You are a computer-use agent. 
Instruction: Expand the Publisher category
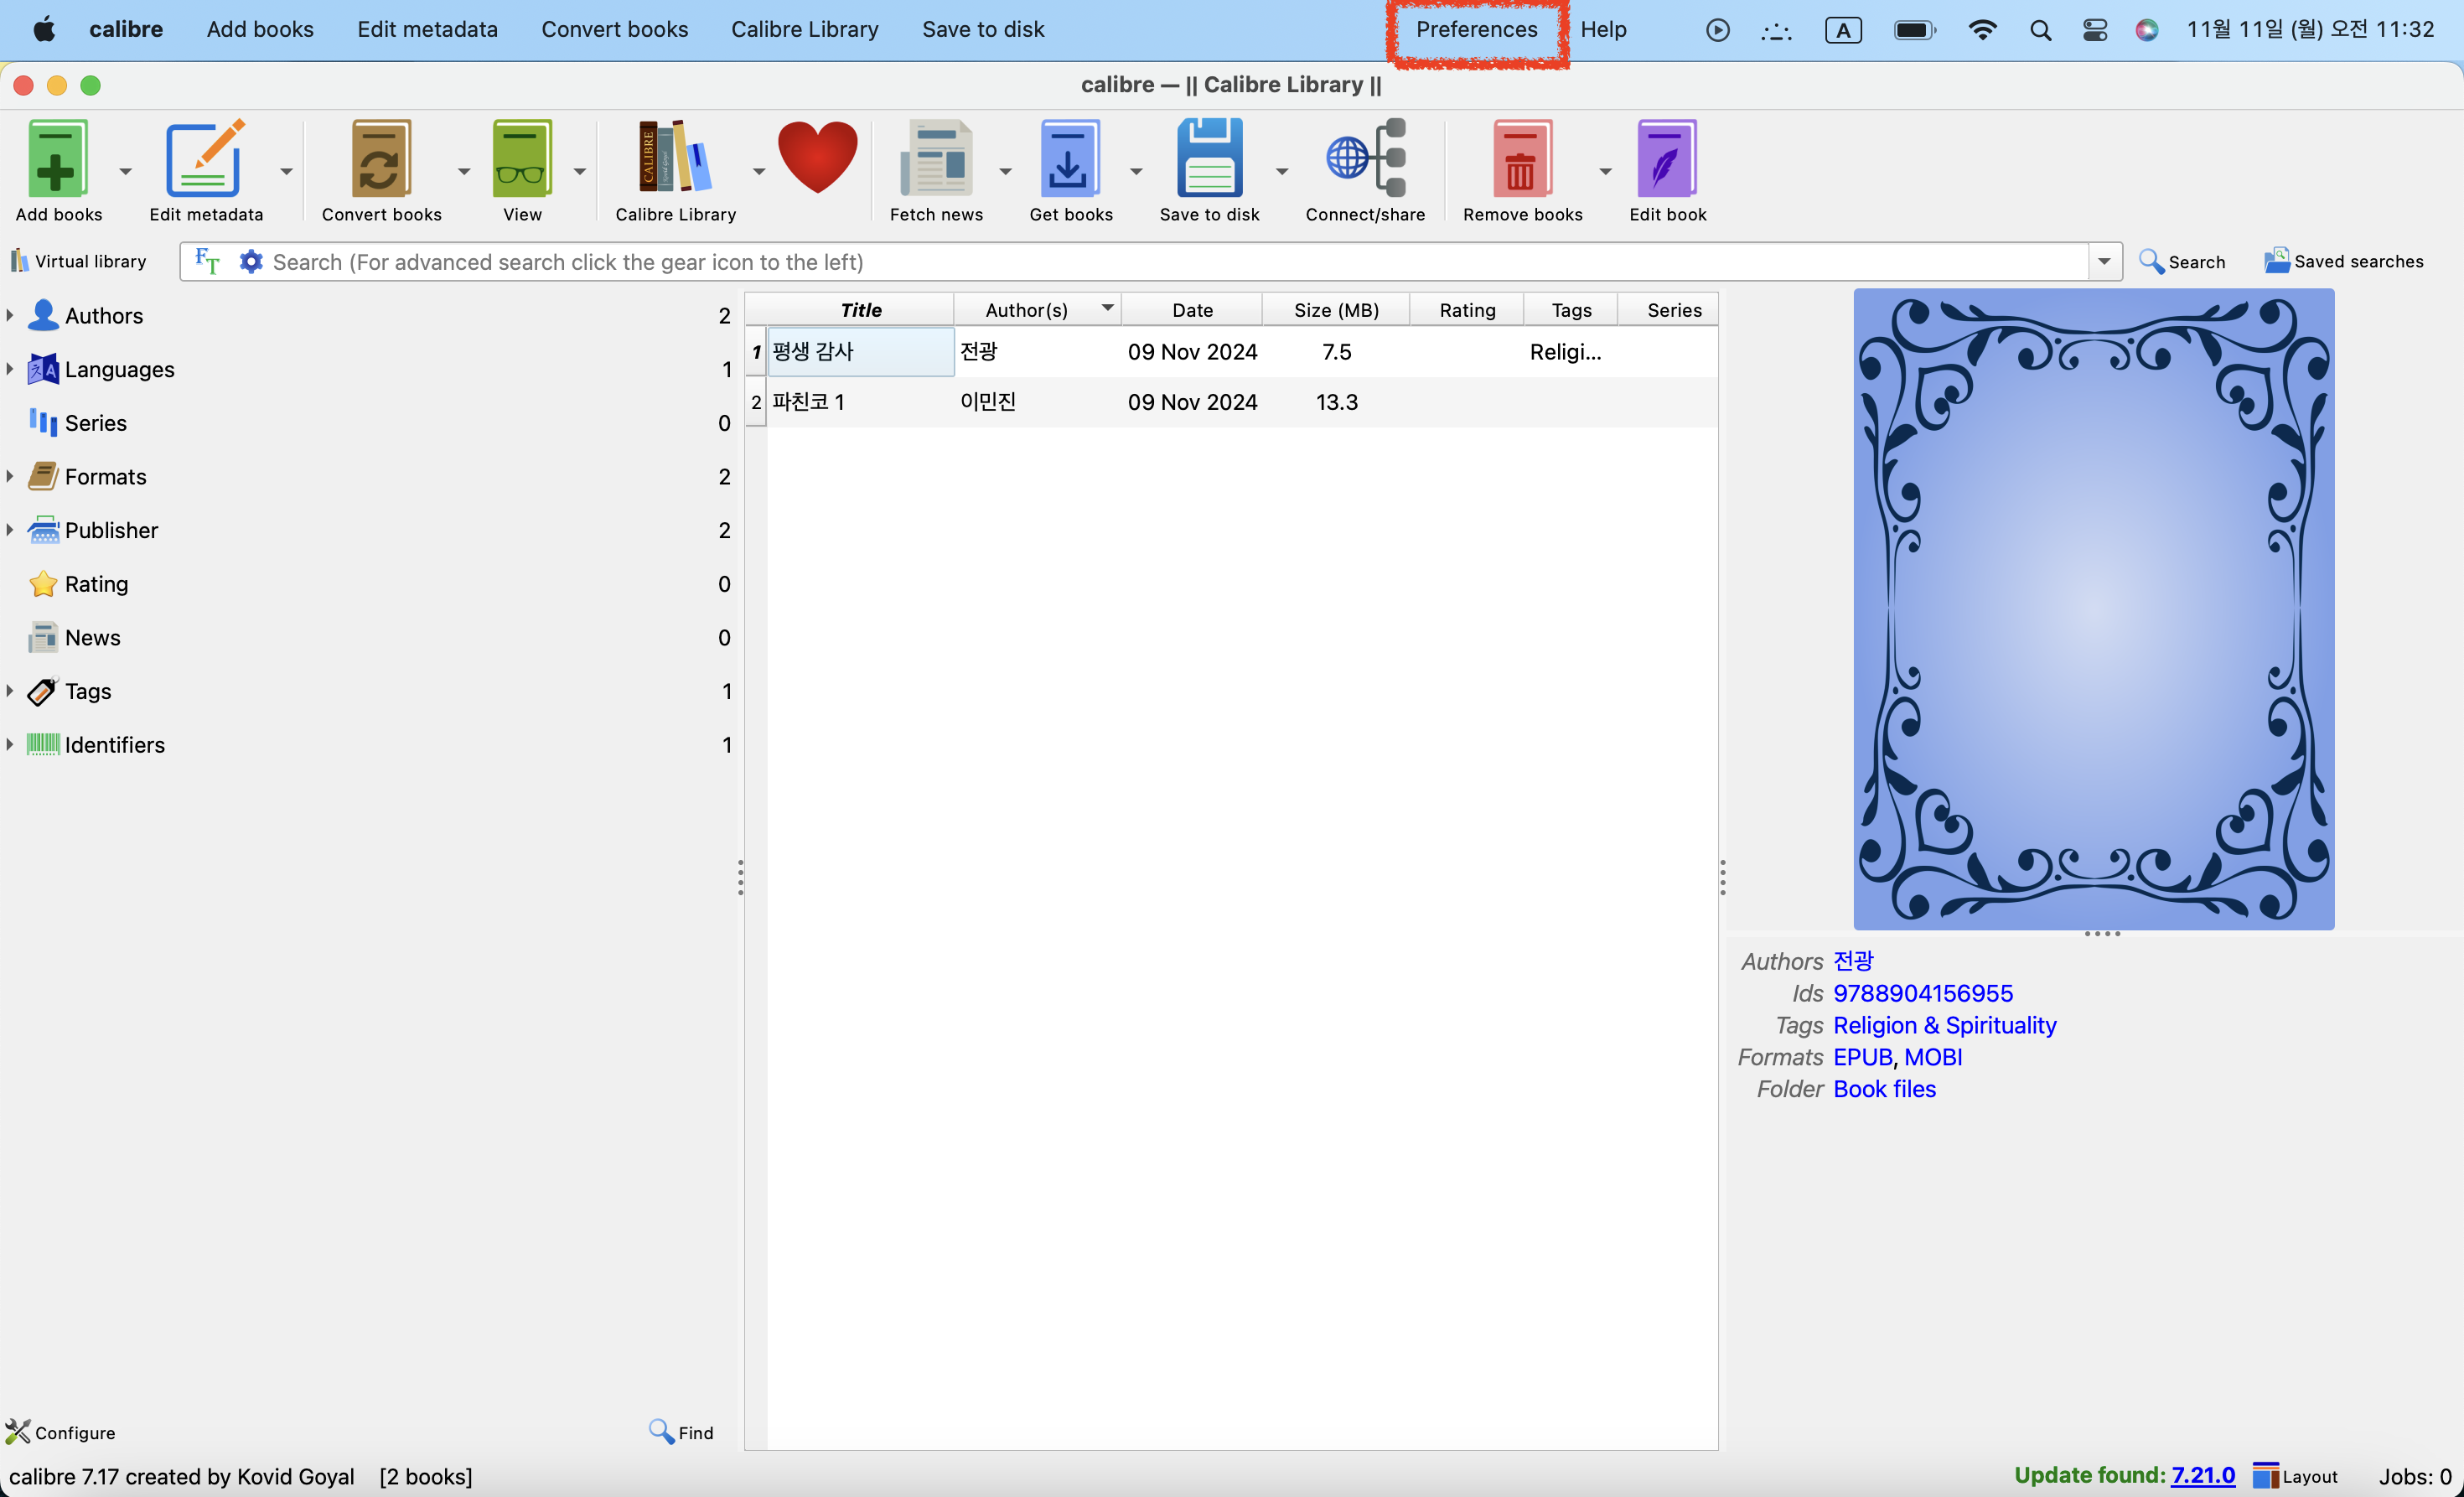coord(10,530)
